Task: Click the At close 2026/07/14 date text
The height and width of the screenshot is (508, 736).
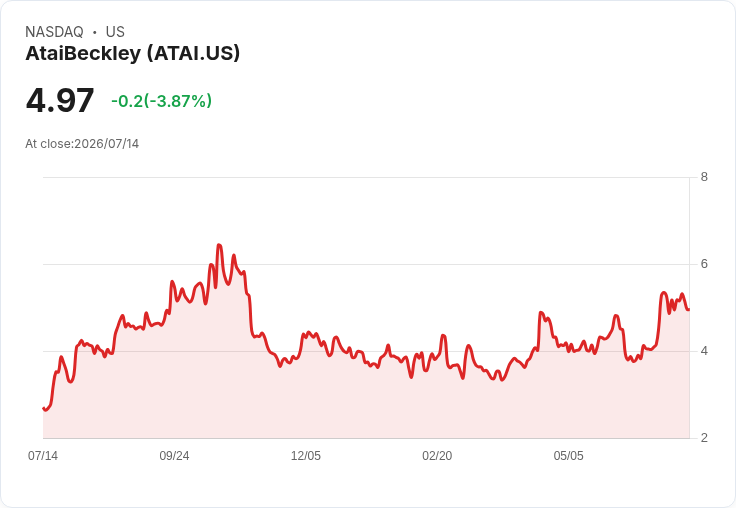Action: 82,144
